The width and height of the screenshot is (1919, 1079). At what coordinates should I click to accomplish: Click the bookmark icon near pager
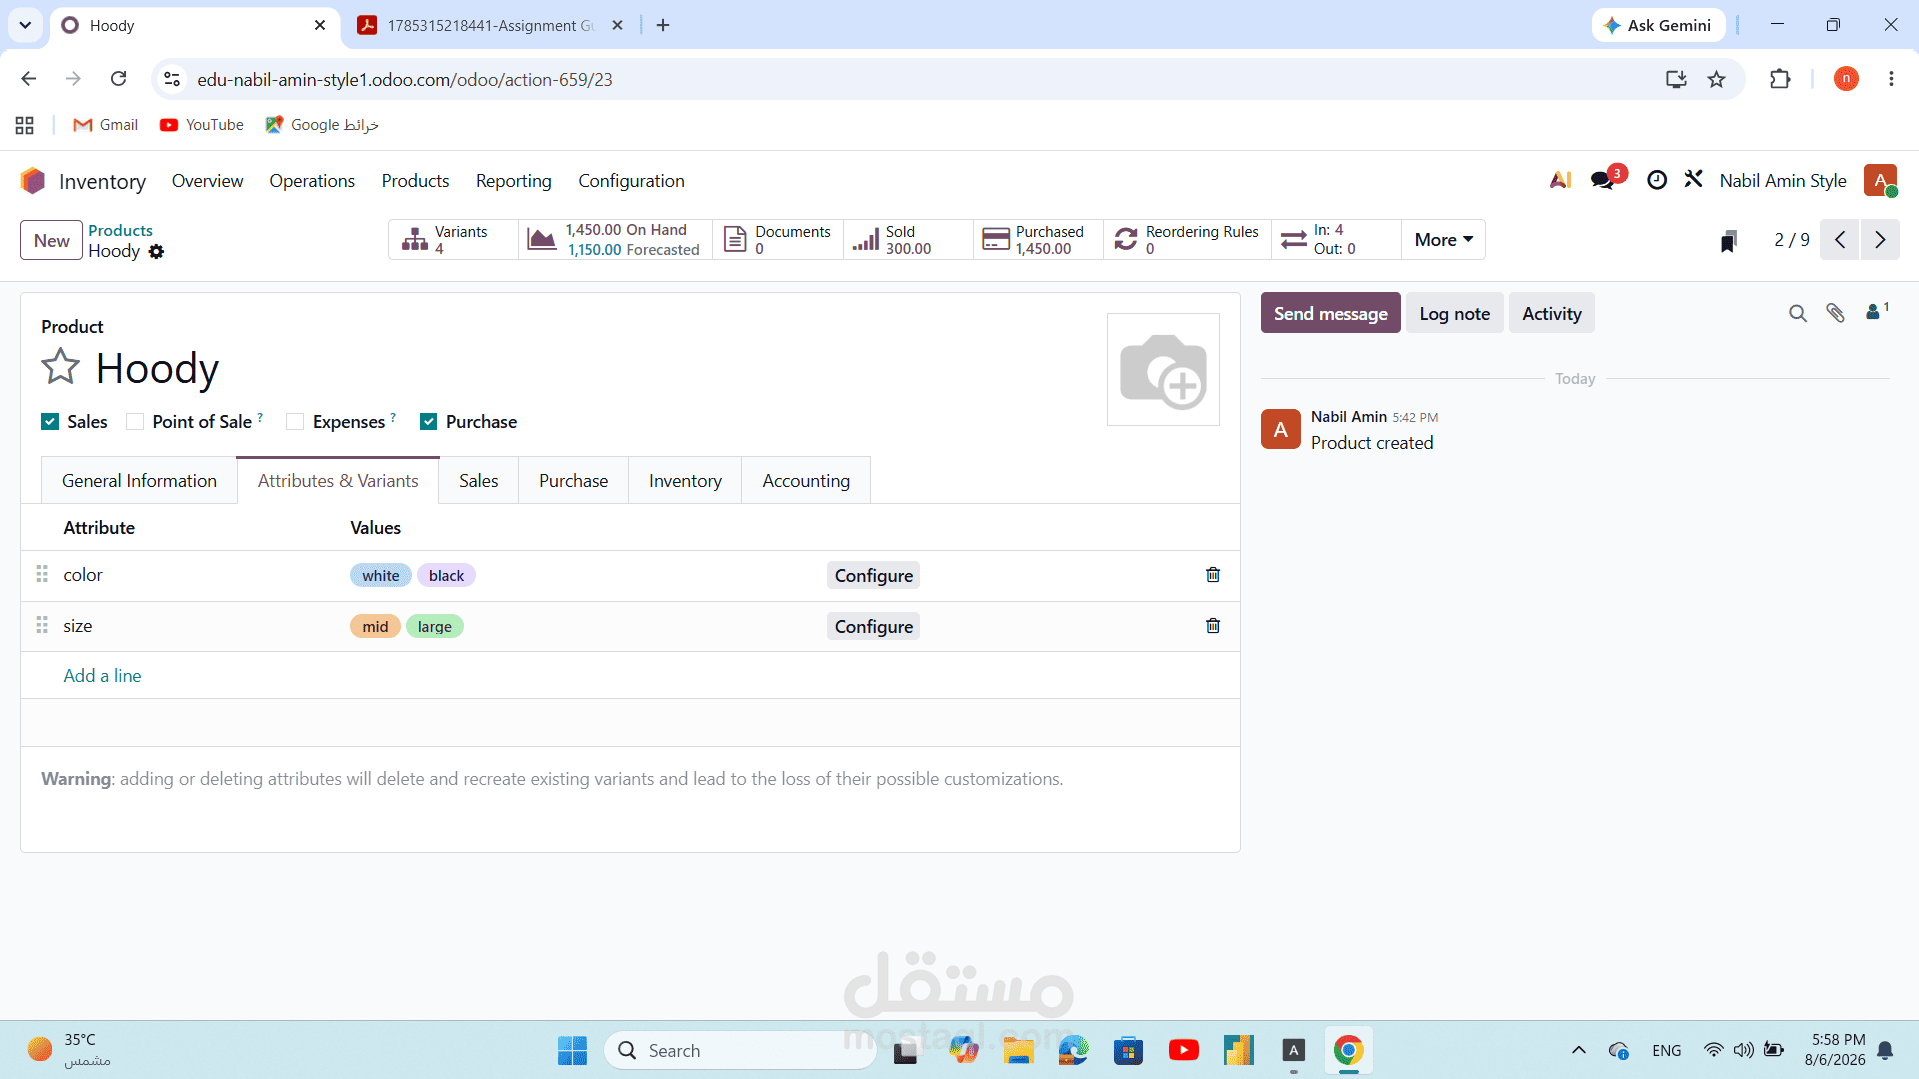[x=1729, y=241]
